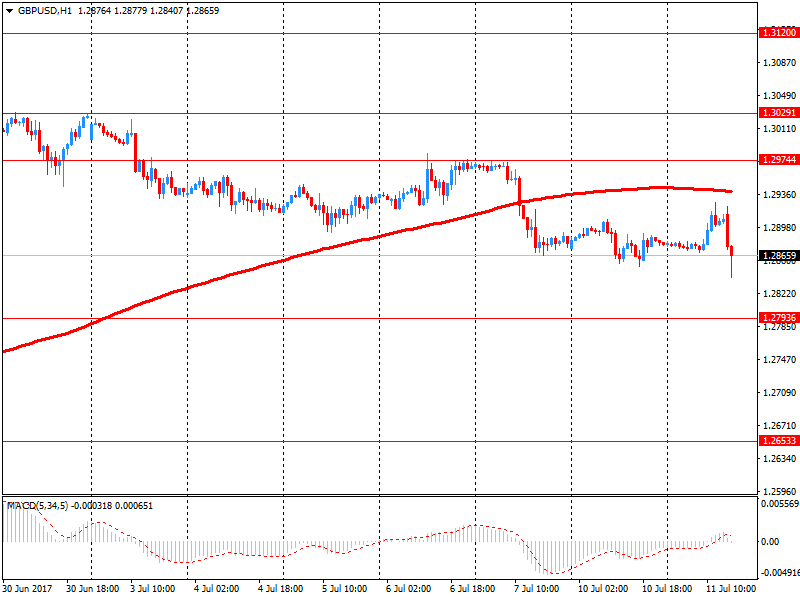
Task: Select the 1.28220 price scale value
Action: pos(779,293)
